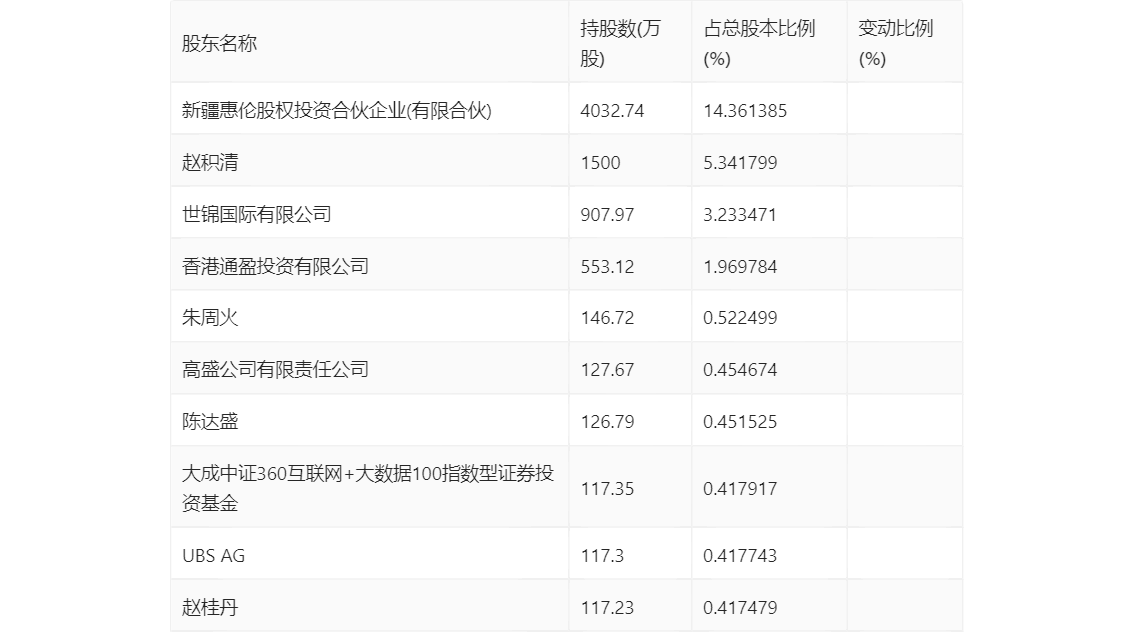
Task: Click holding value 117.35
Action: (608, 489)
